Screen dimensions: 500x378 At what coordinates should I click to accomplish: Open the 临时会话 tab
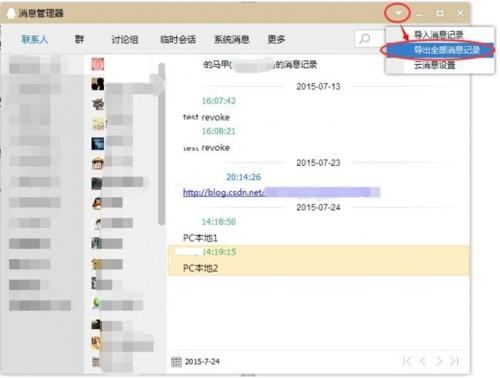click(x=178, y=40)
